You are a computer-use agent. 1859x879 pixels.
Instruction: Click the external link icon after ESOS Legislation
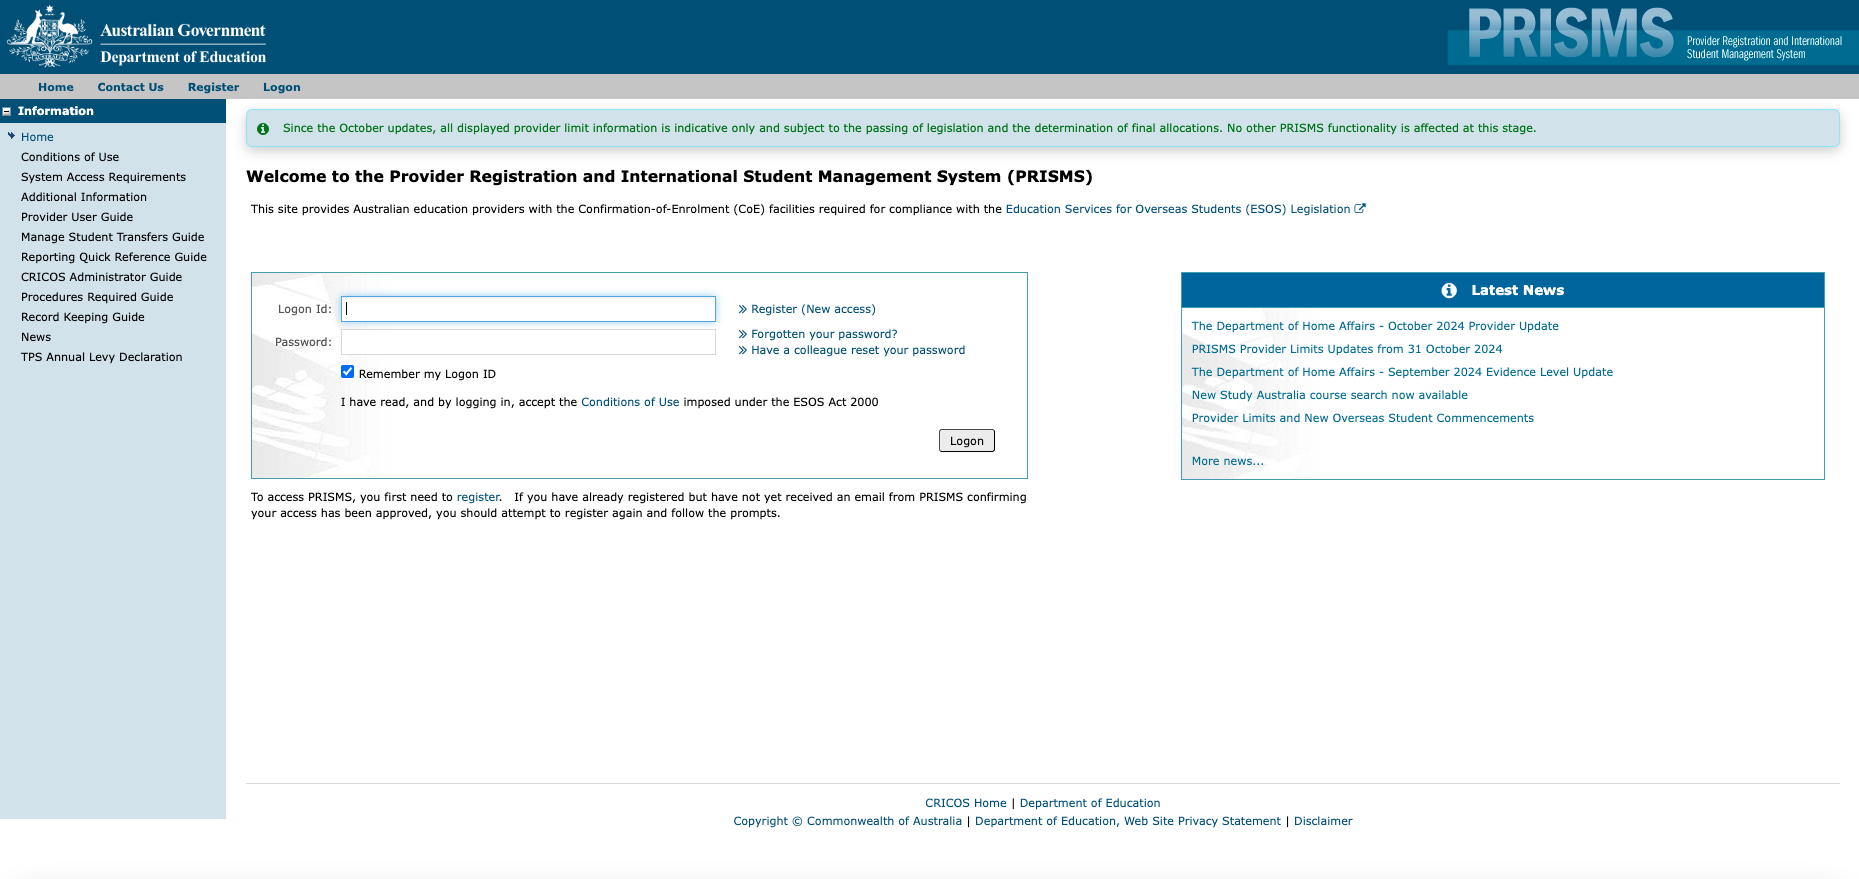[x=1360, y=209]
